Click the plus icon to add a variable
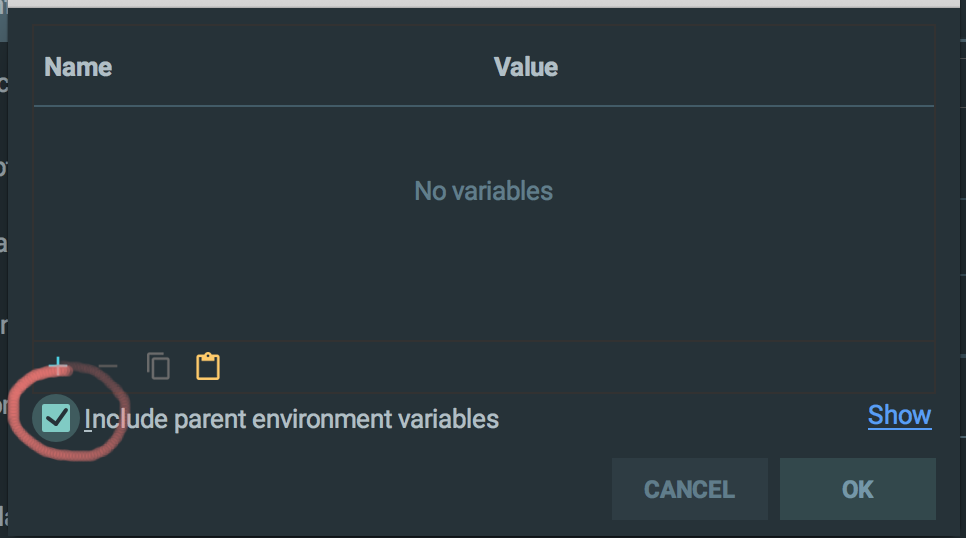966x538 pixels. (58, 366)
